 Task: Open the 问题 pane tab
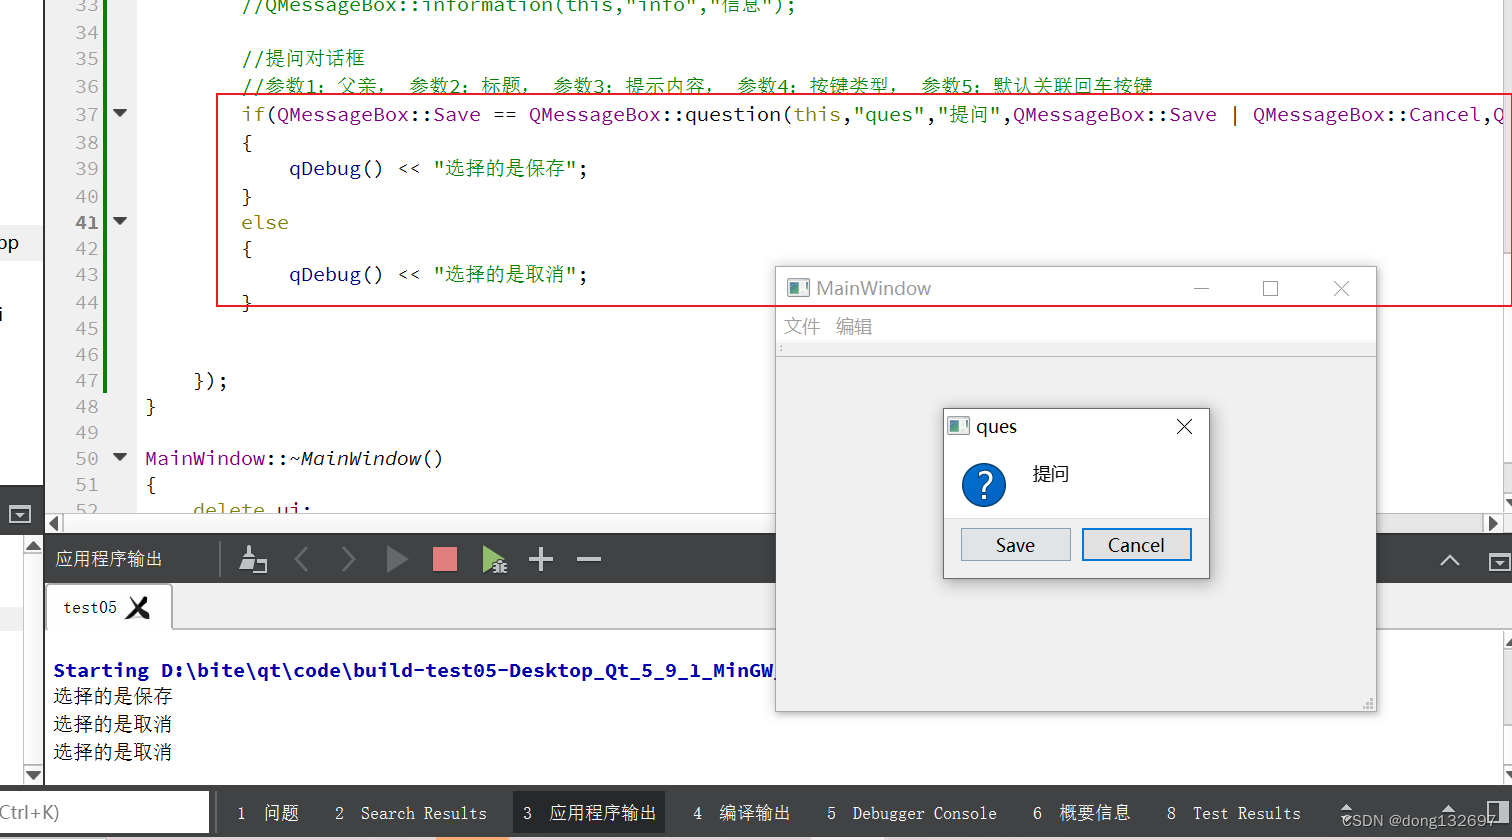tap(268, 813)
